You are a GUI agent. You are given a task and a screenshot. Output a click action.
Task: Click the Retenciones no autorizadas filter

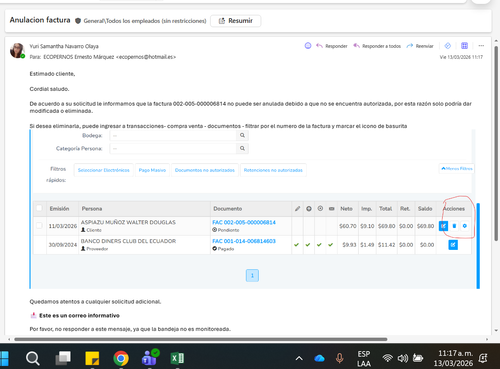pos(273,170)
